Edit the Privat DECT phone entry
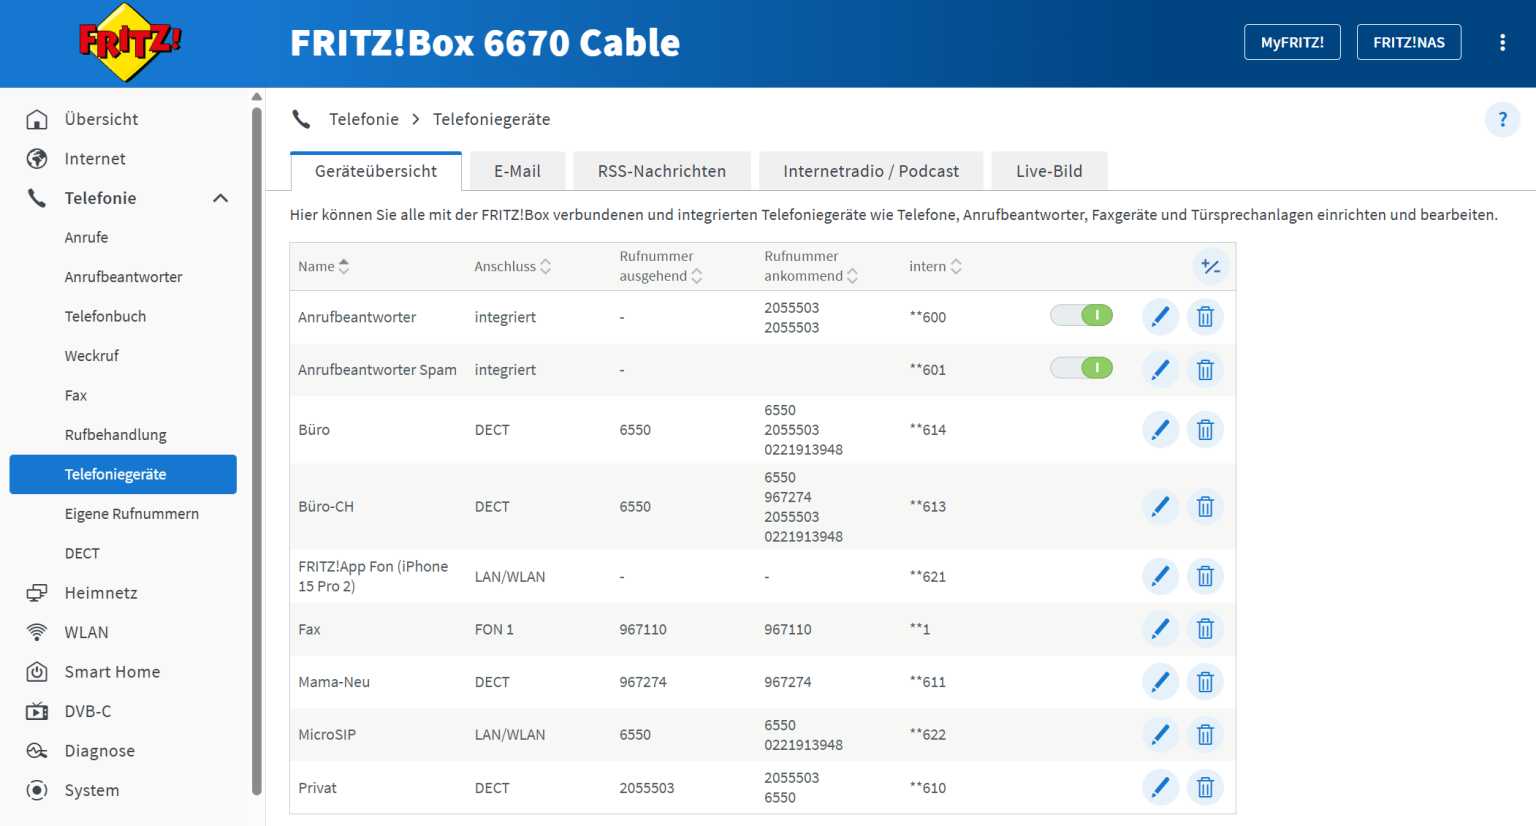Screen dimensions: 1536x826 pos(1160,788)
